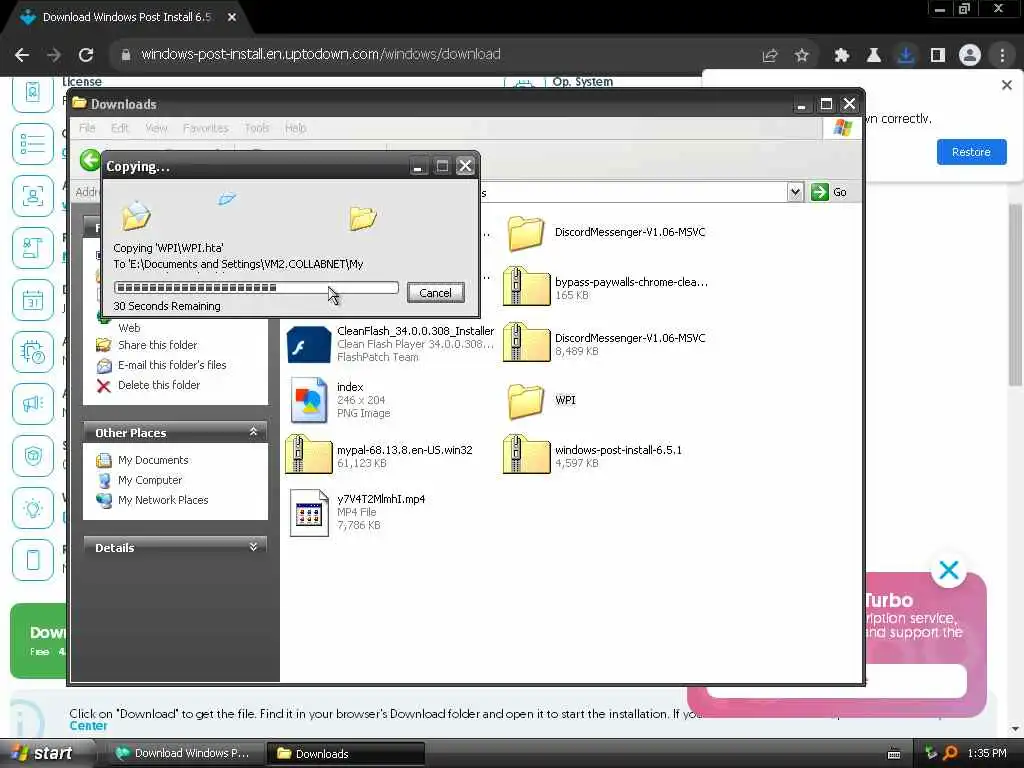Go back in the Chrome browser
Image resolution: width=1024 pixels, height=768 pixels.
coord(22,55)
